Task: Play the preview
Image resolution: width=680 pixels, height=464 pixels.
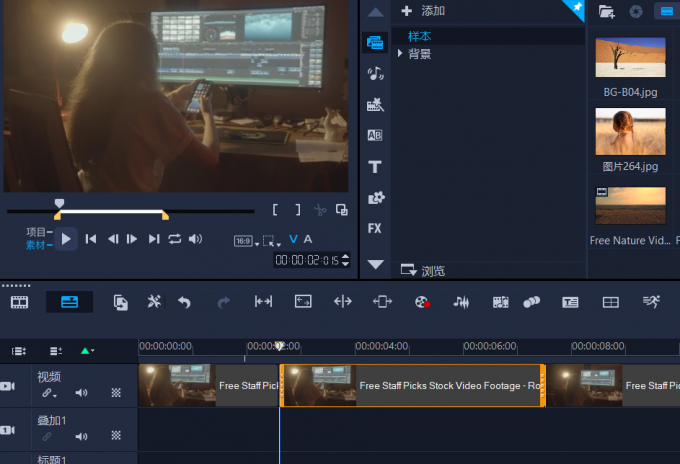Action: pos(66,239)
